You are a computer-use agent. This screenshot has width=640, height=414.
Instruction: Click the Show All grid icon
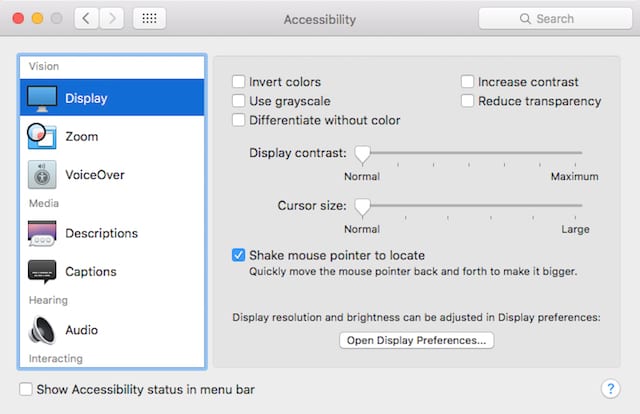point(149,19)
